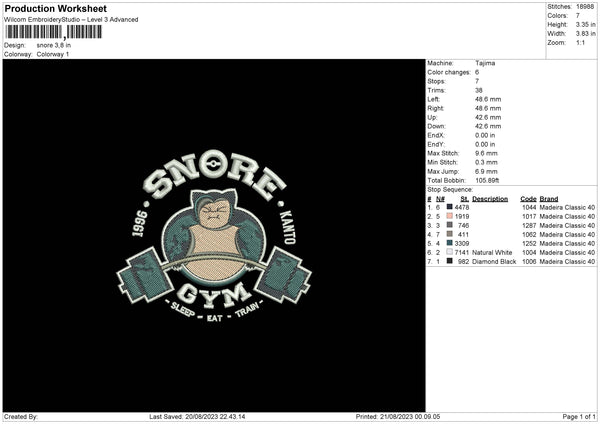Click the 'Page 1 of 1' indicator
The width and height of the screenshot is (600, 424).
[579, 417]
